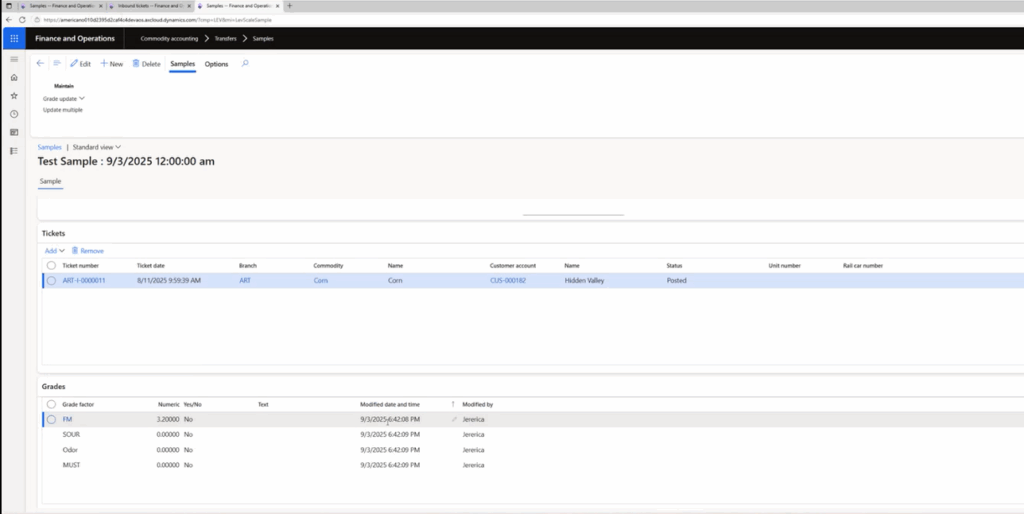Open the app launcher waffle icon
The image size is (1024, 514).
point(14,38)
